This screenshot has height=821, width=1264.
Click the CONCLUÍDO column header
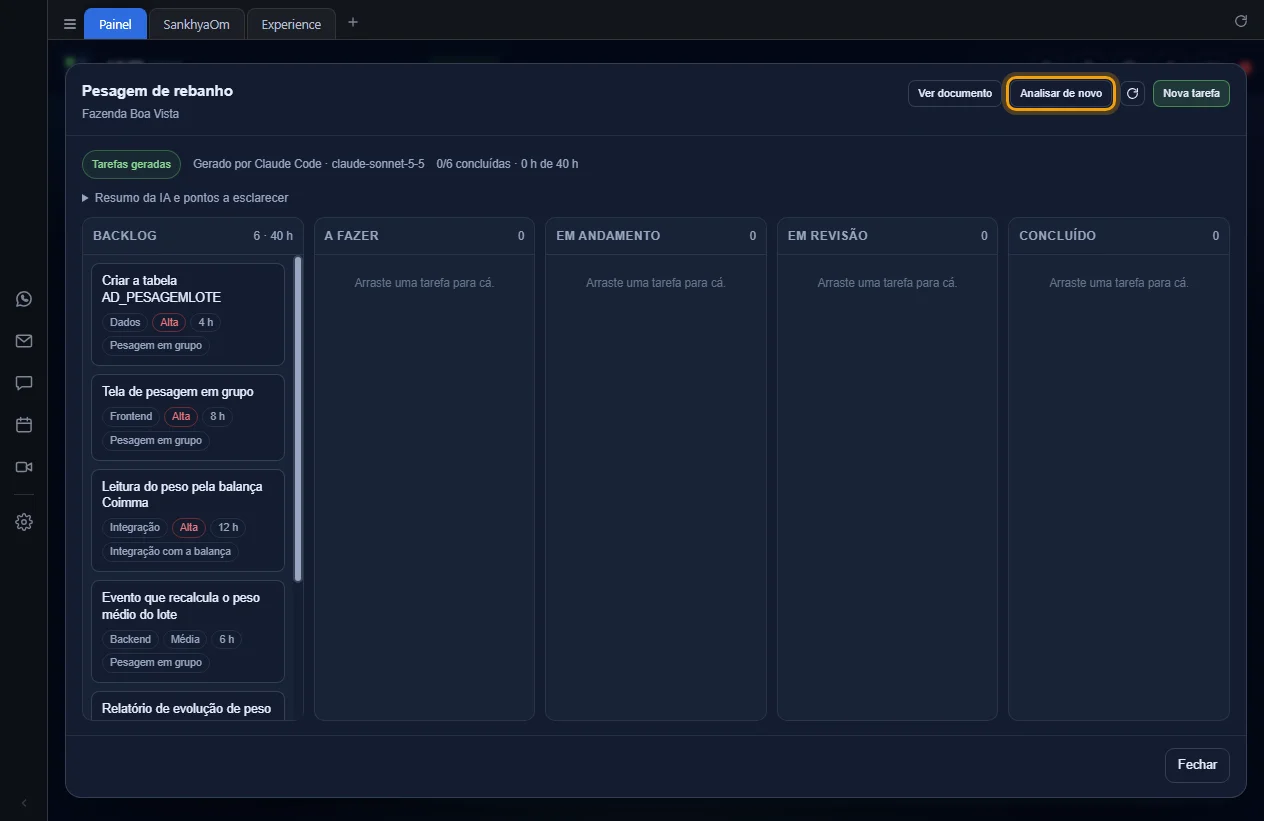(x=1119, y=236)
